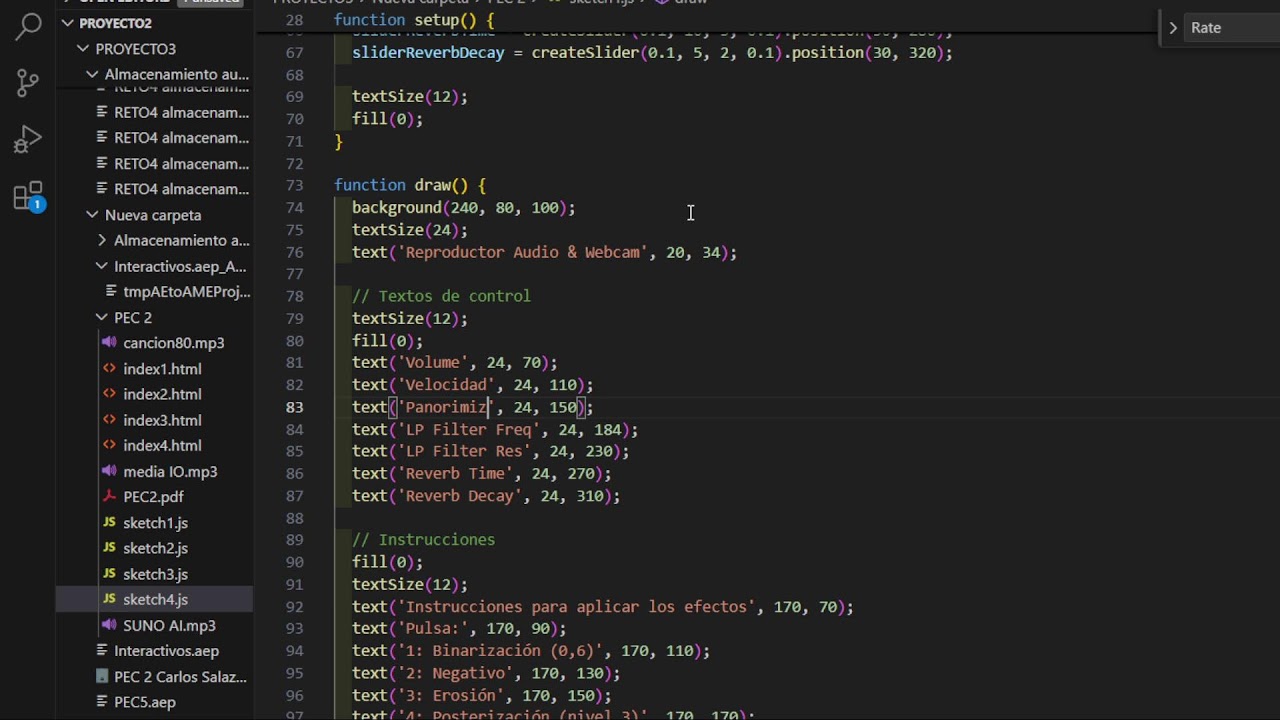
Task: Click the 'Velocidad' string on line 82
Action: (x=445, y=385)
